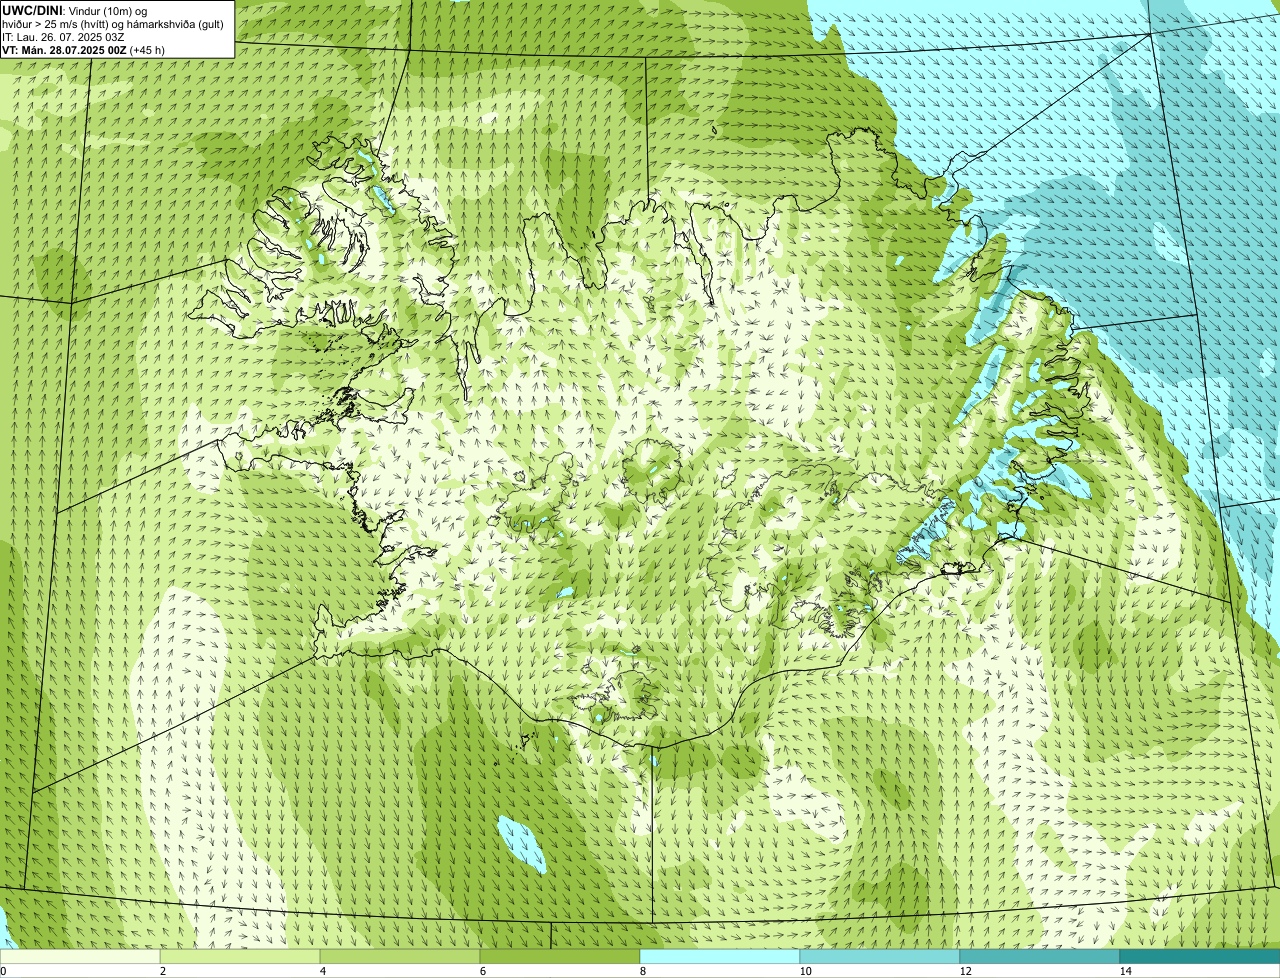Click the 'UWC/DINI: Vindur (10m) og' title line
The image size is (1280, 978).
(x=74, y=10)
